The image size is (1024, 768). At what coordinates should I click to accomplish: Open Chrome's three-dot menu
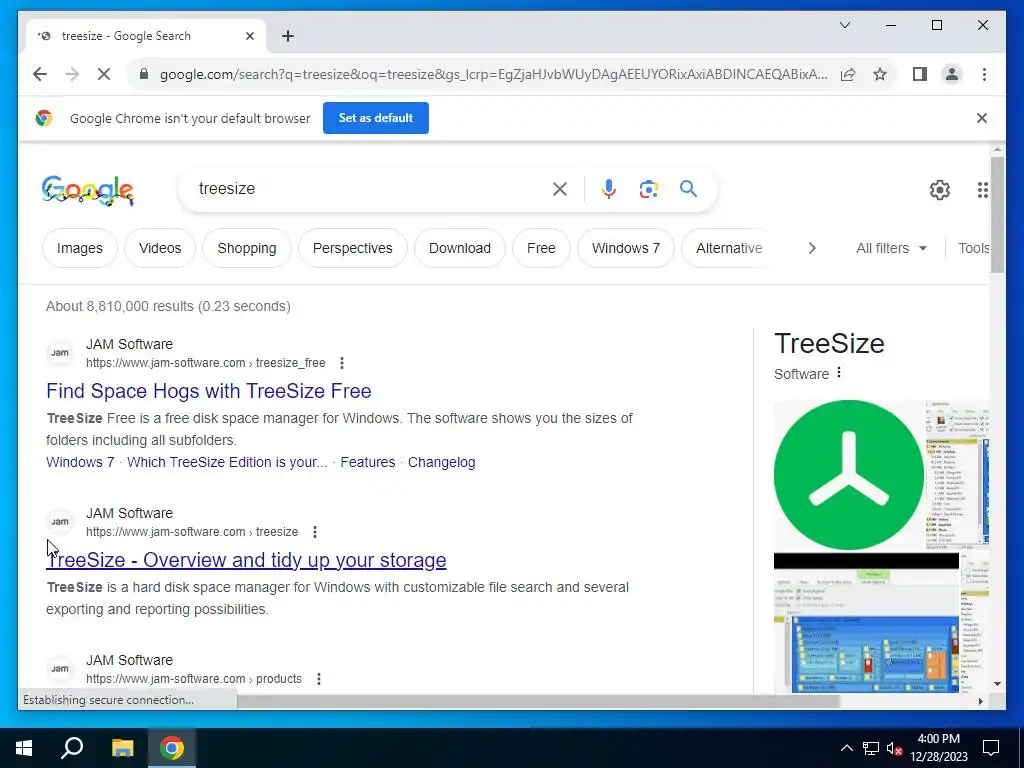(x=984, y=74)
